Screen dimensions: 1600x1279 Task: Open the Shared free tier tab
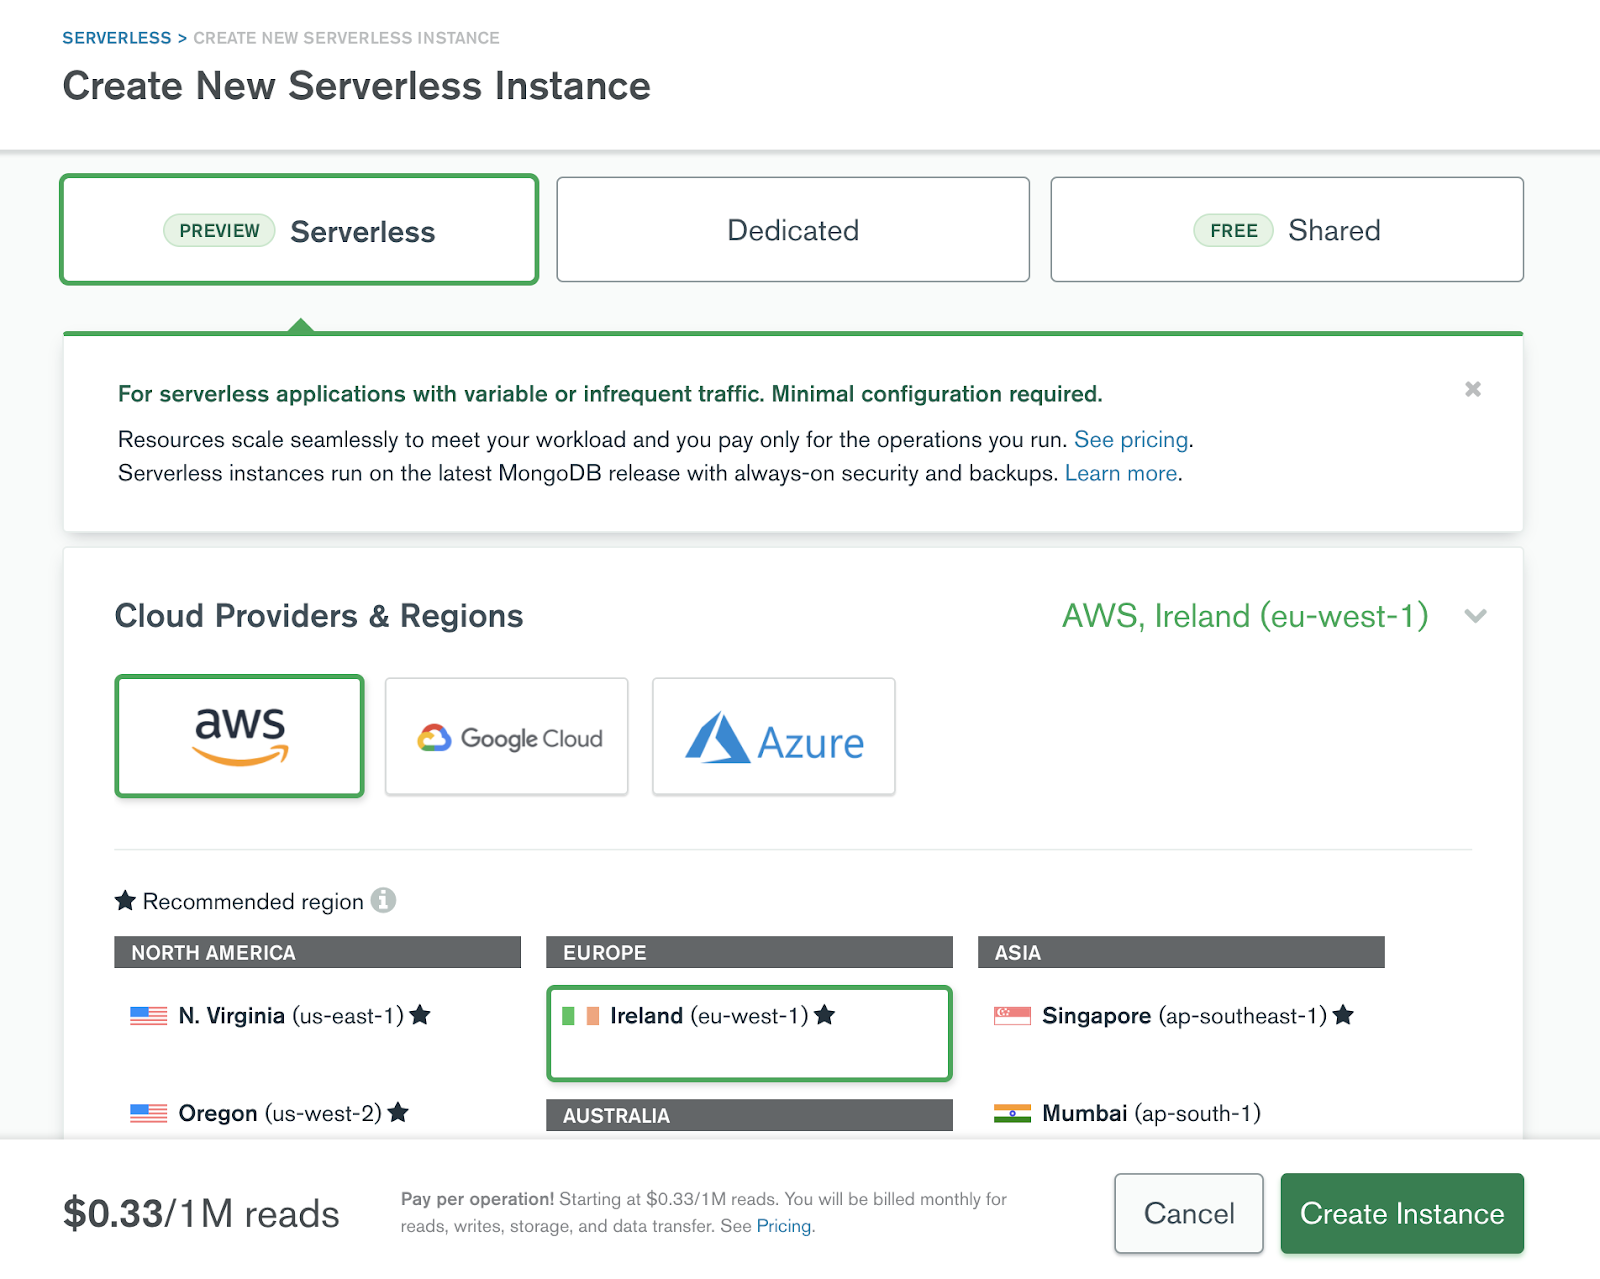[1286, 229]
